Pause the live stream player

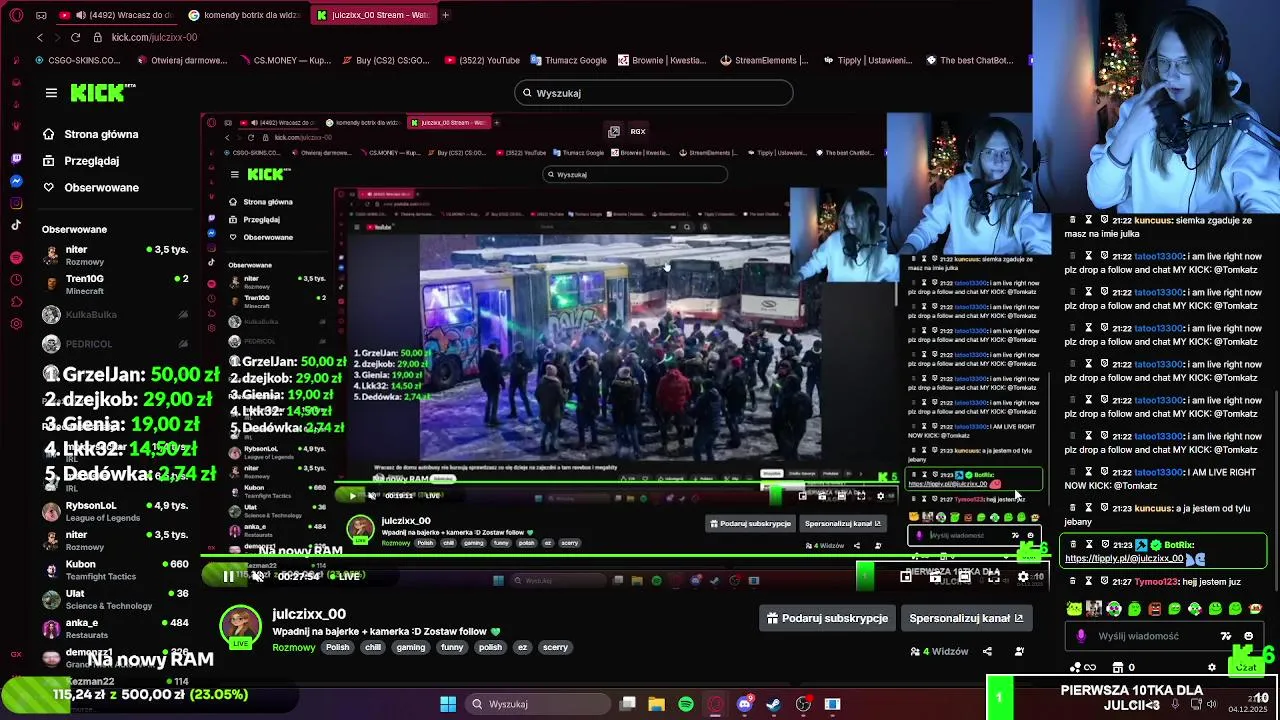(x=228, y=576)
